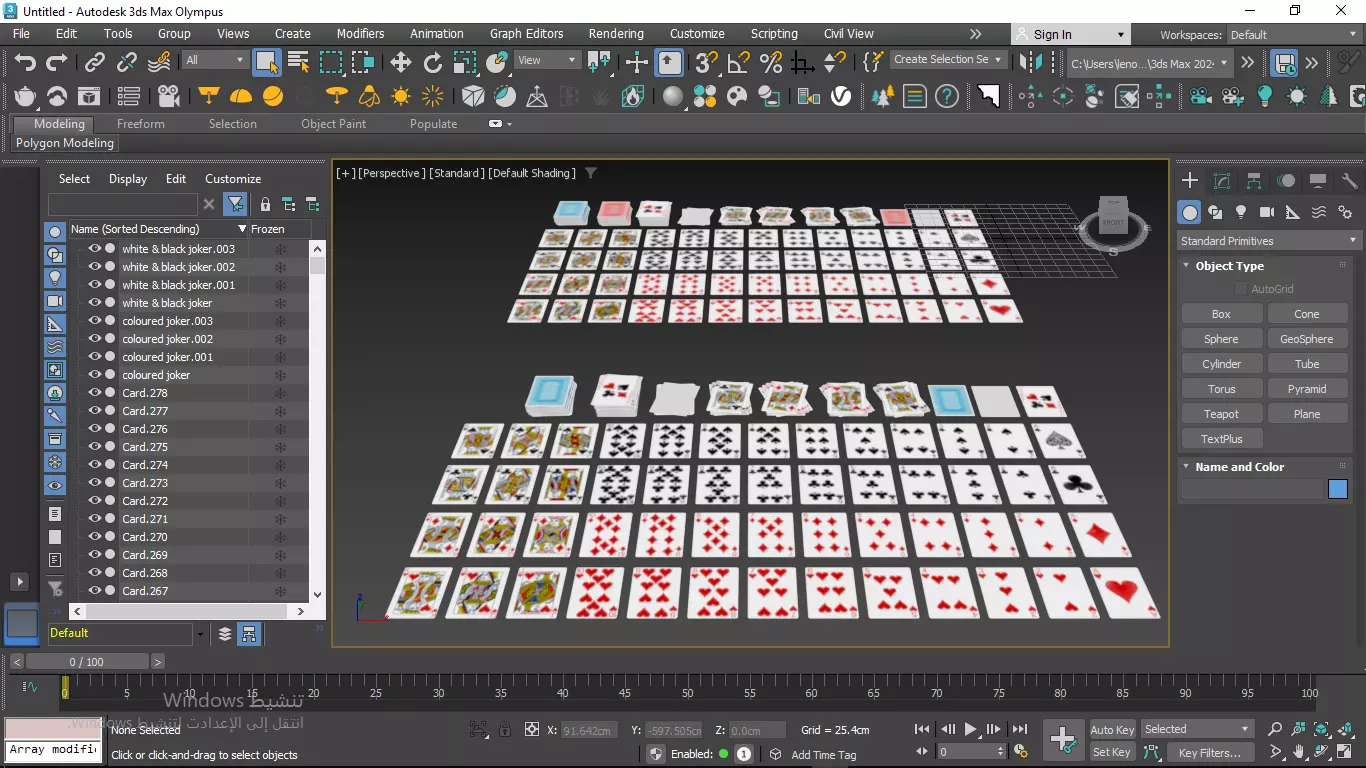Open the Modify panel tab
This screenshot has height=768, width=1366.
[1222, 181]
